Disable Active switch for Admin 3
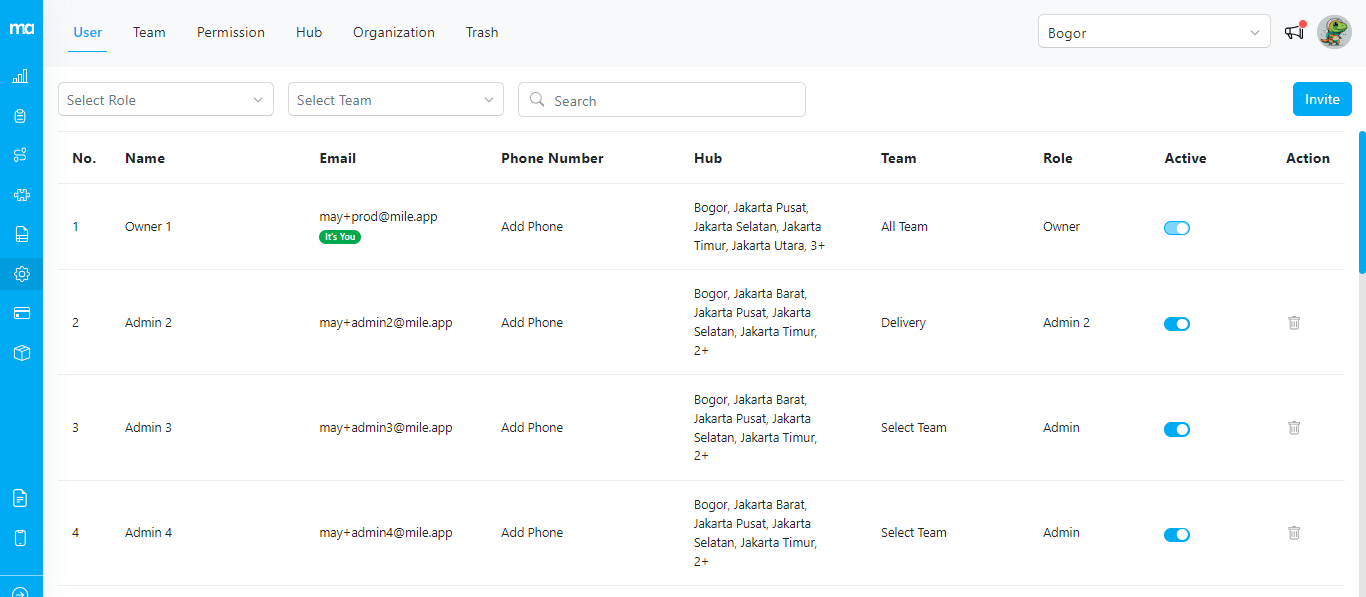This screenshot has width=1366, height=597. coord(1177,429)
